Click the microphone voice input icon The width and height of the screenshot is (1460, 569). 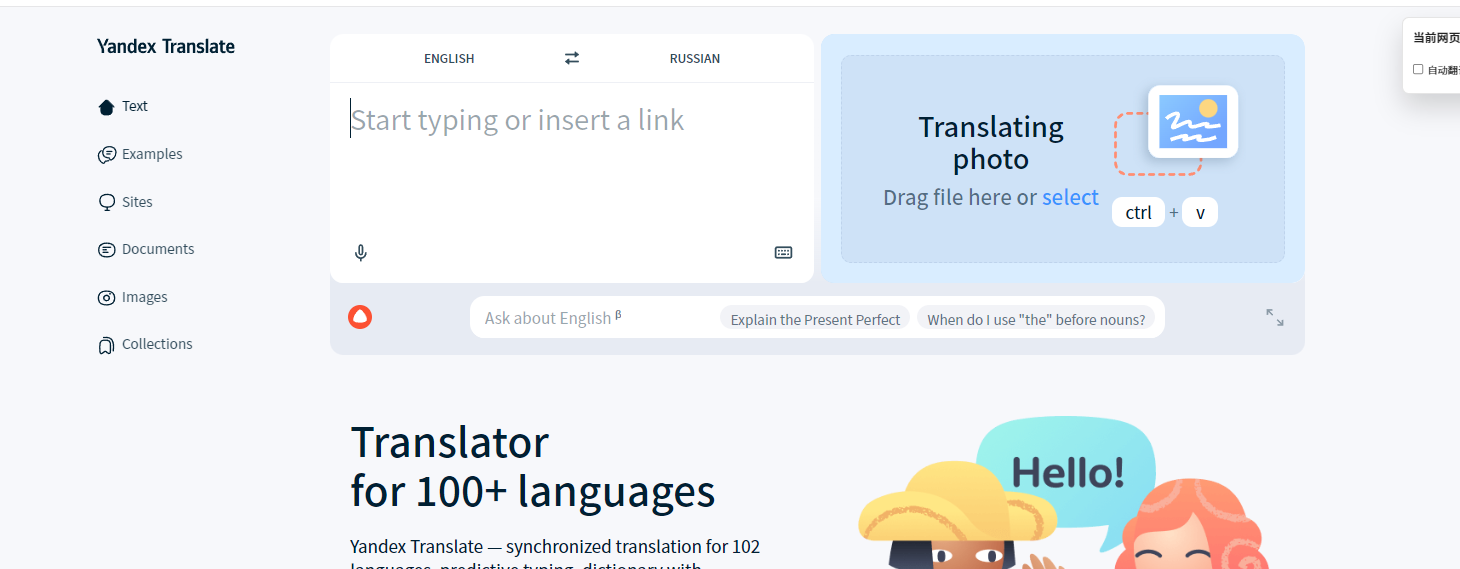361,253
